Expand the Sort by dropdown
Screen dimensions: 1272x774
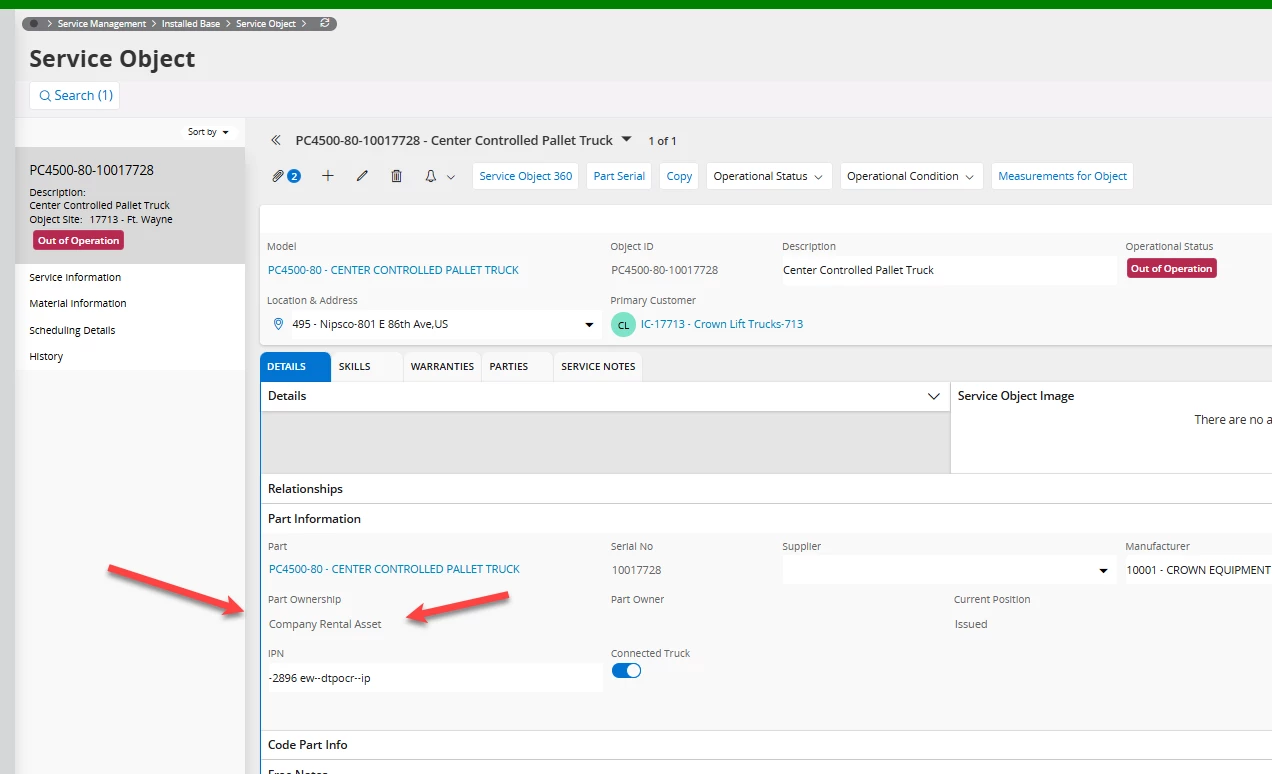tap(208, 132)
